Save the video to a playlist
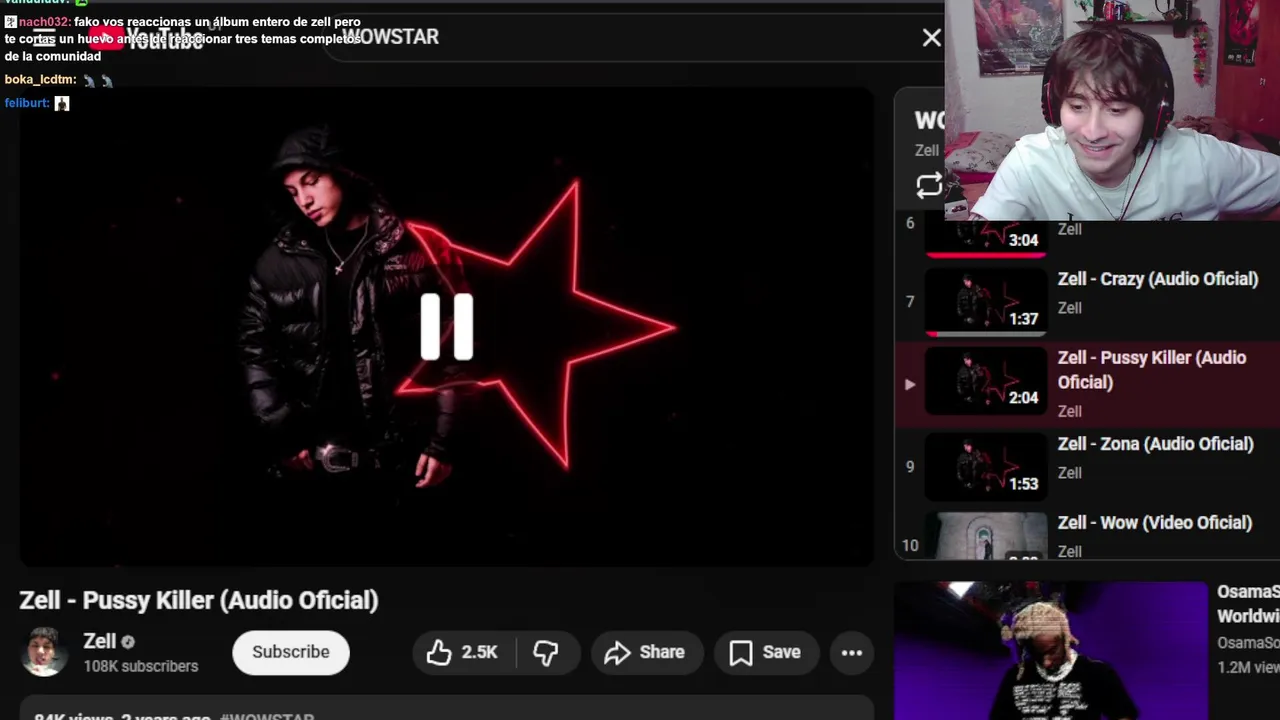This screenshot has width=1280, height=720. pyautogui.click(x=765, y=652)
